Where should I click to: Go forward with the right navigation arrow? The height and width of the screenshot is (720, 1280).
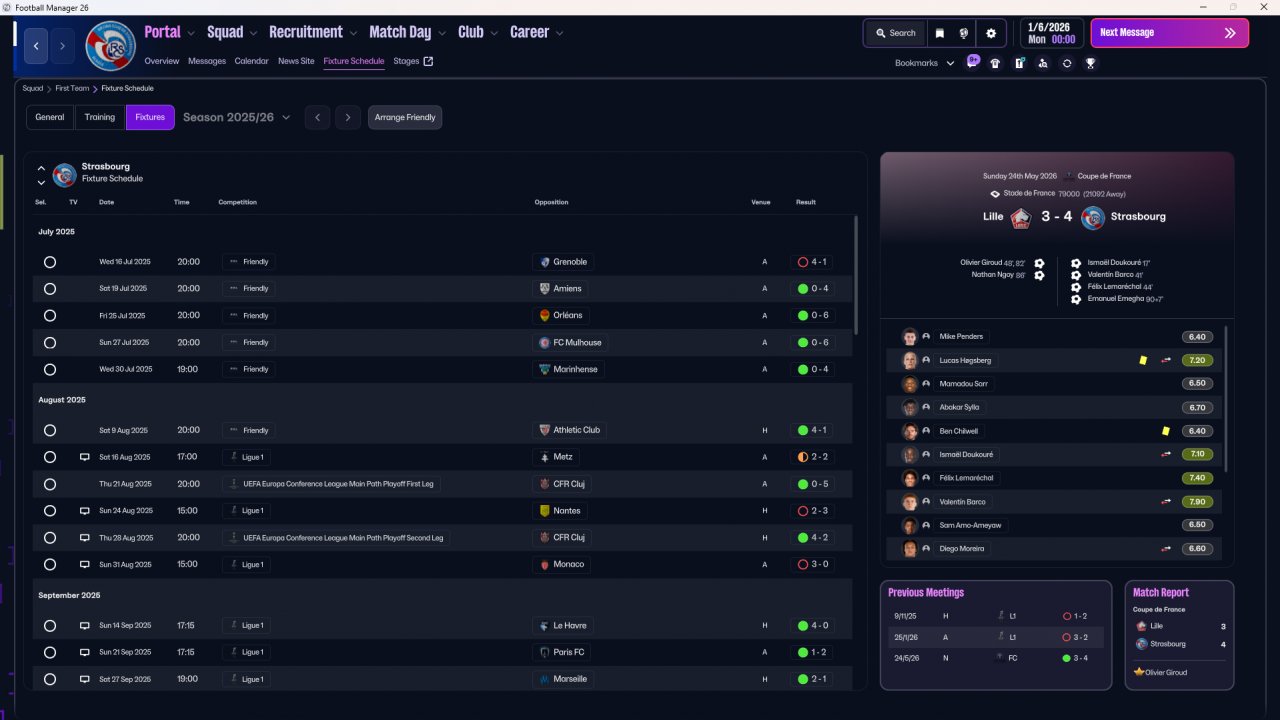coord(62,46)
